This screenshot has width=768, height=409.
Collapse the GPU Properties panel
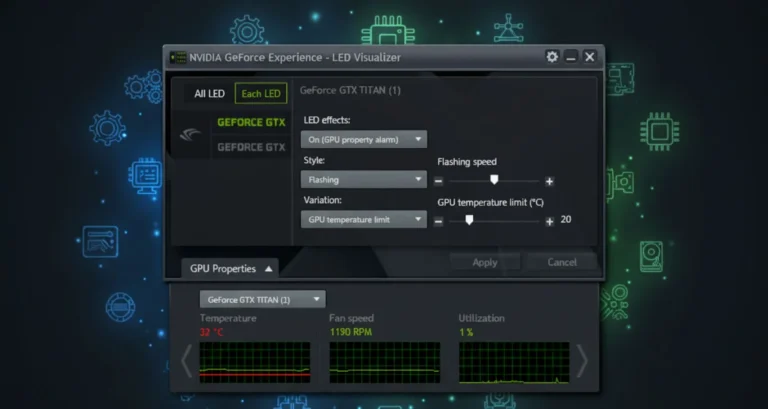[x=230, y=268]
